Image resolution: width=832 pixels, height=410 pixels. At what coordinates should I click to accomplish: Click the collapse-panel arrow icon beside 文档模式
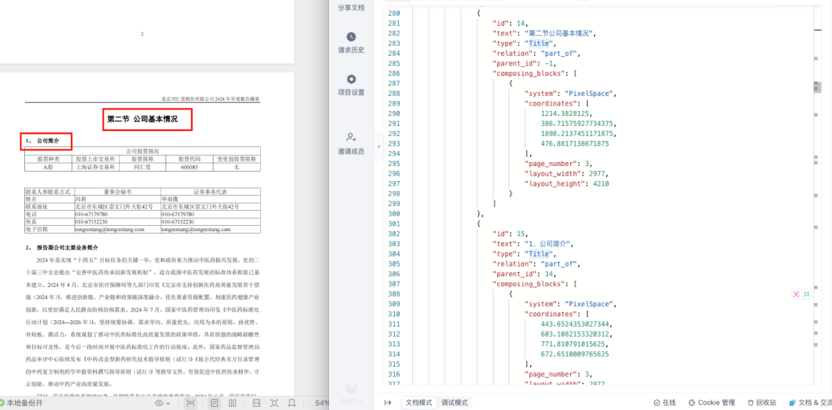388,403
